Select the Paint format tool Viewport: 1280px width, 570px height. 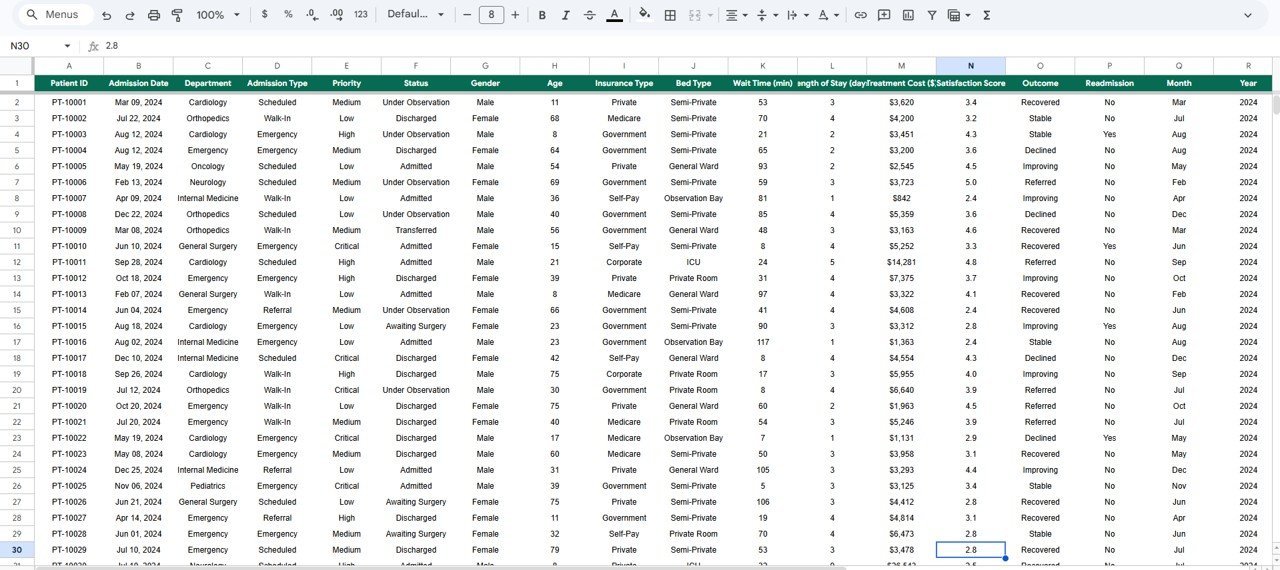coord(177,15)
